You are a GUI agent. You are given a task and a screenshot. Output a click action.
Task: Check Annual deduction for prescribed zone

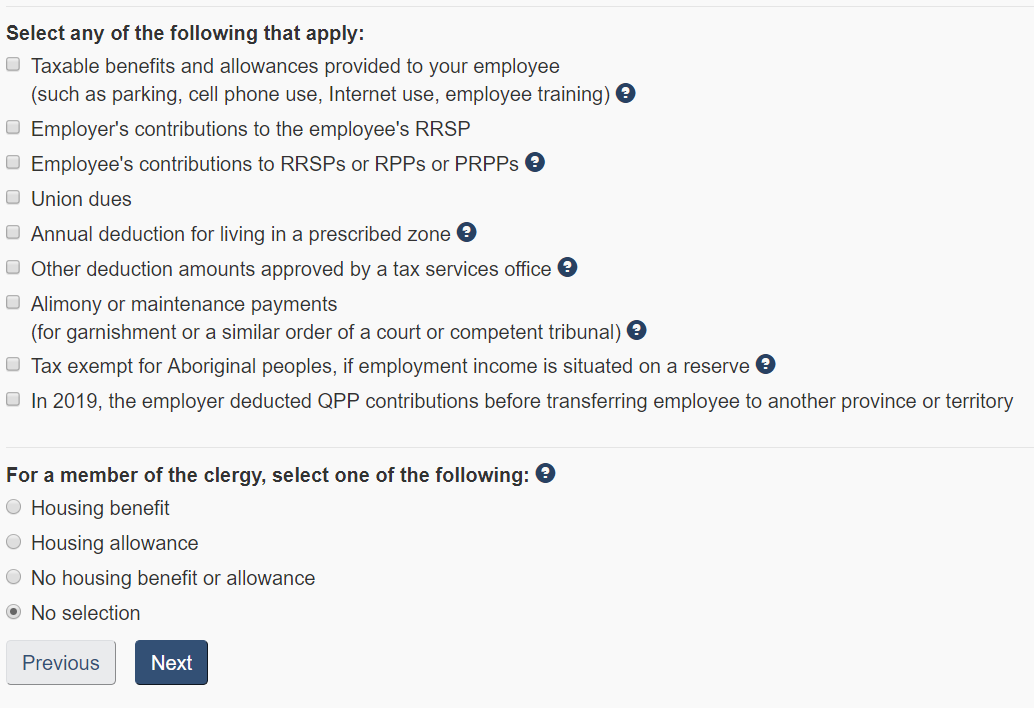click(13, 232)
